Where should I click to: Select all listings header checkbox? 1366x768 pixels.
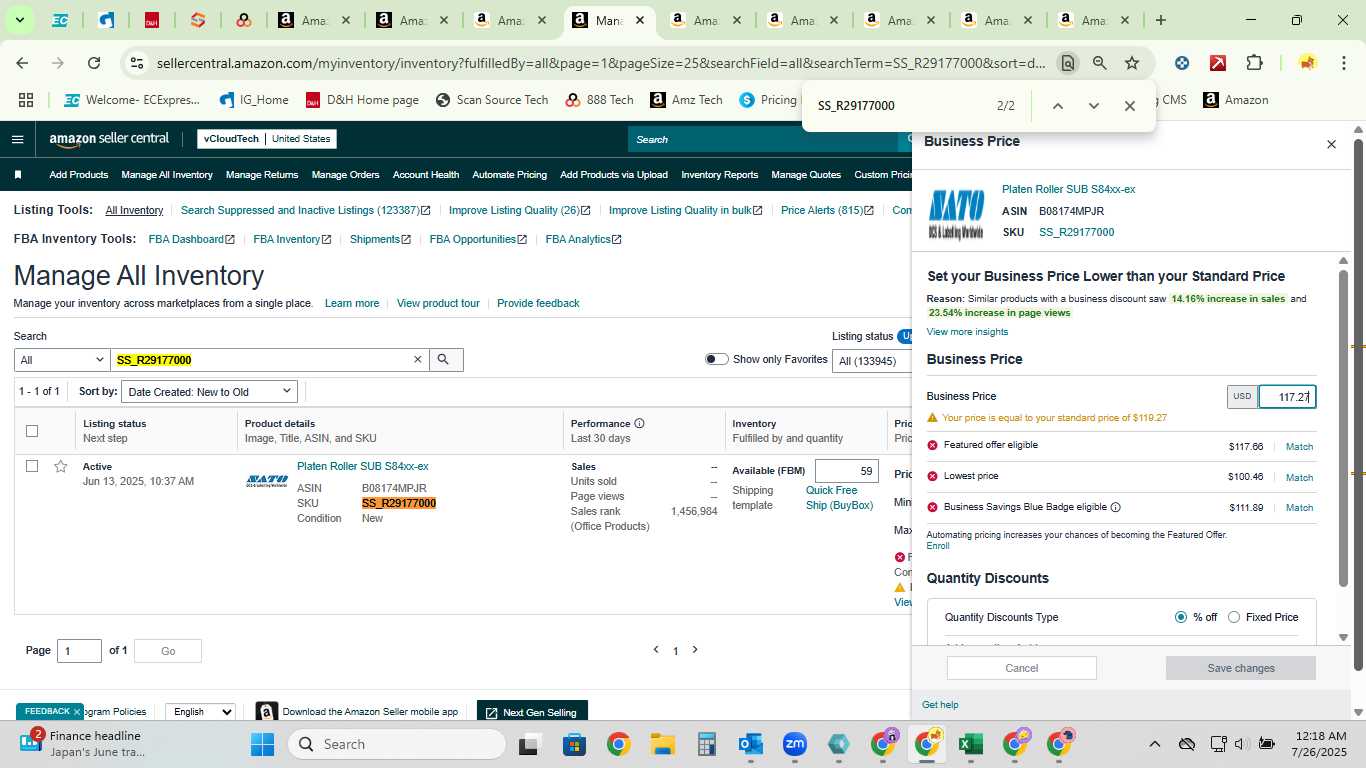coord(32,431)
